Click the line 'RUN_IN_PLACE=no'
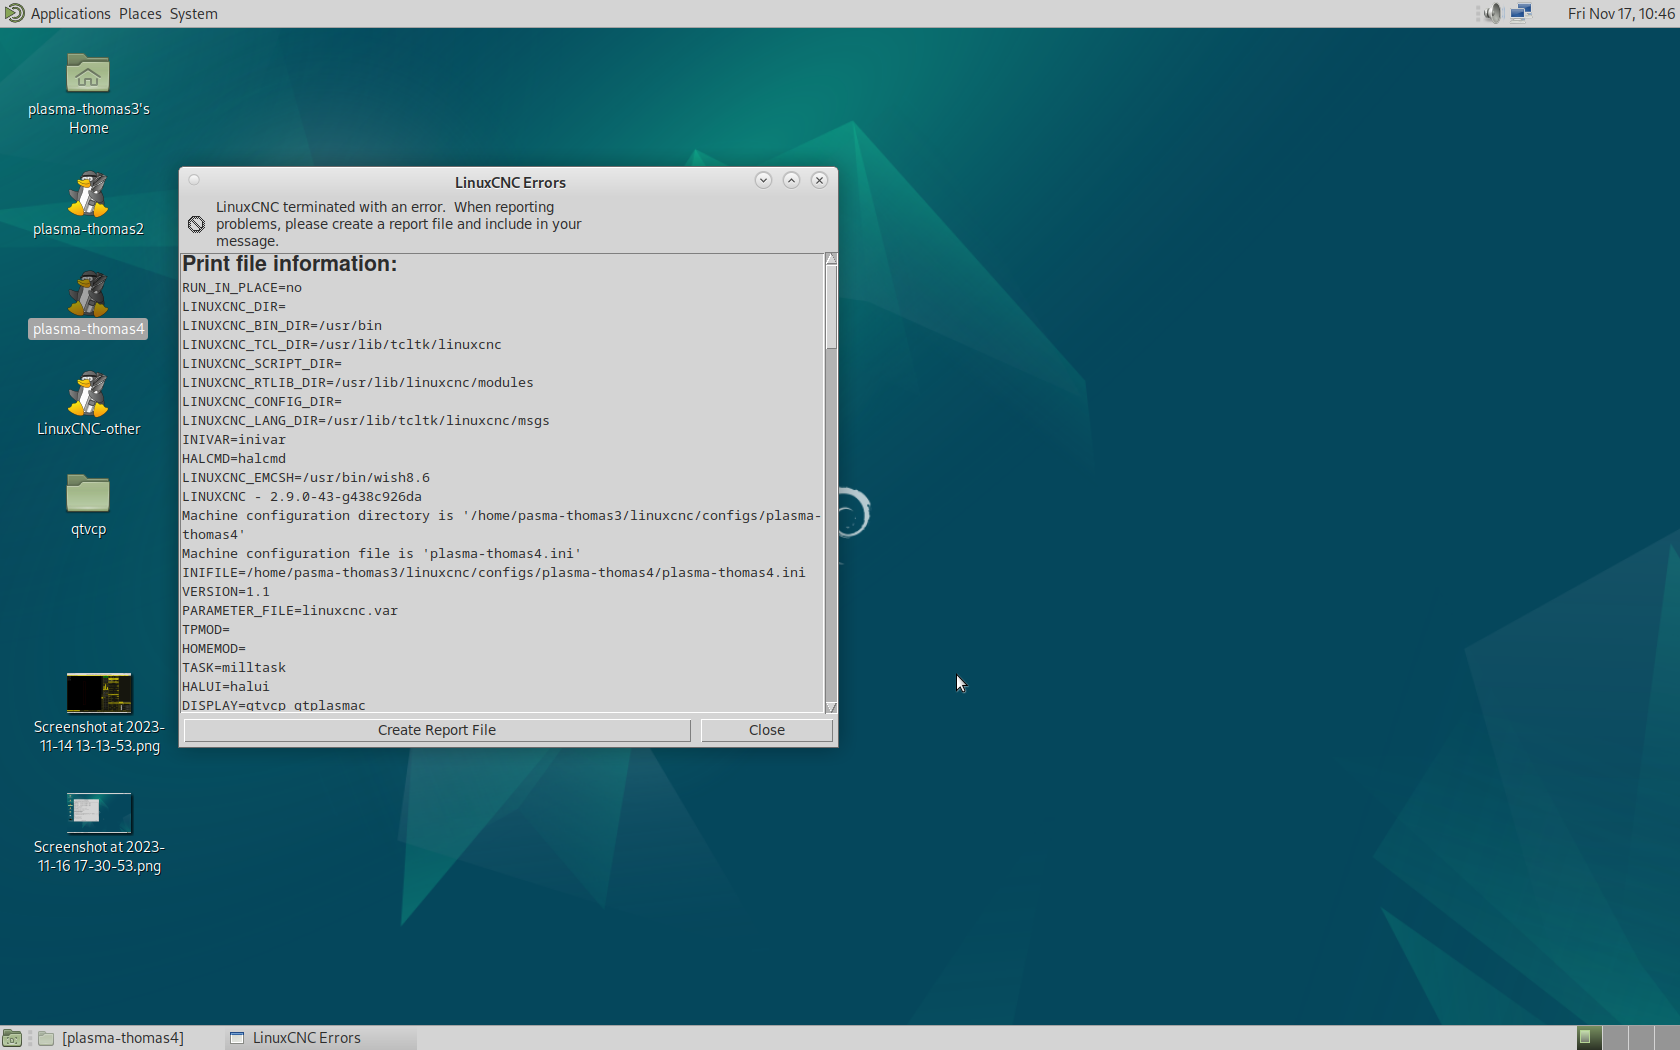Image resolution: width=1680 pixels, height=1050 pixels. 242,288
